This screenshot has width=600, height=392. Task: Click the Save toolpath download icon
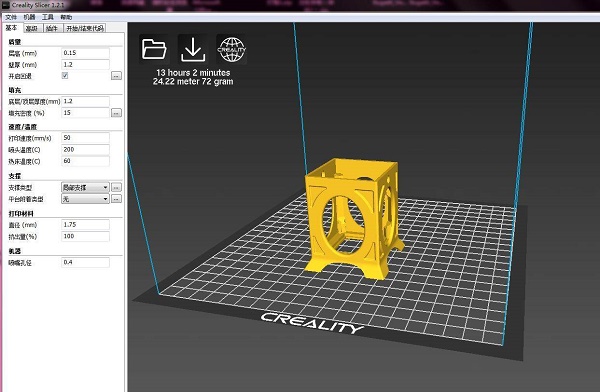[x=192, y=49]
